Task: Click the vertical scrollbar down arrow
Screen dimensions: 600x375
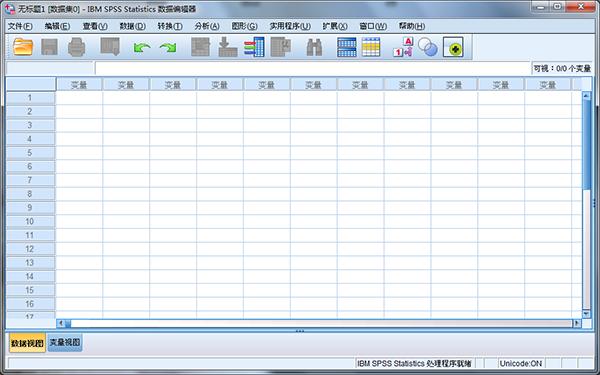Action: (x=586, y=314)
